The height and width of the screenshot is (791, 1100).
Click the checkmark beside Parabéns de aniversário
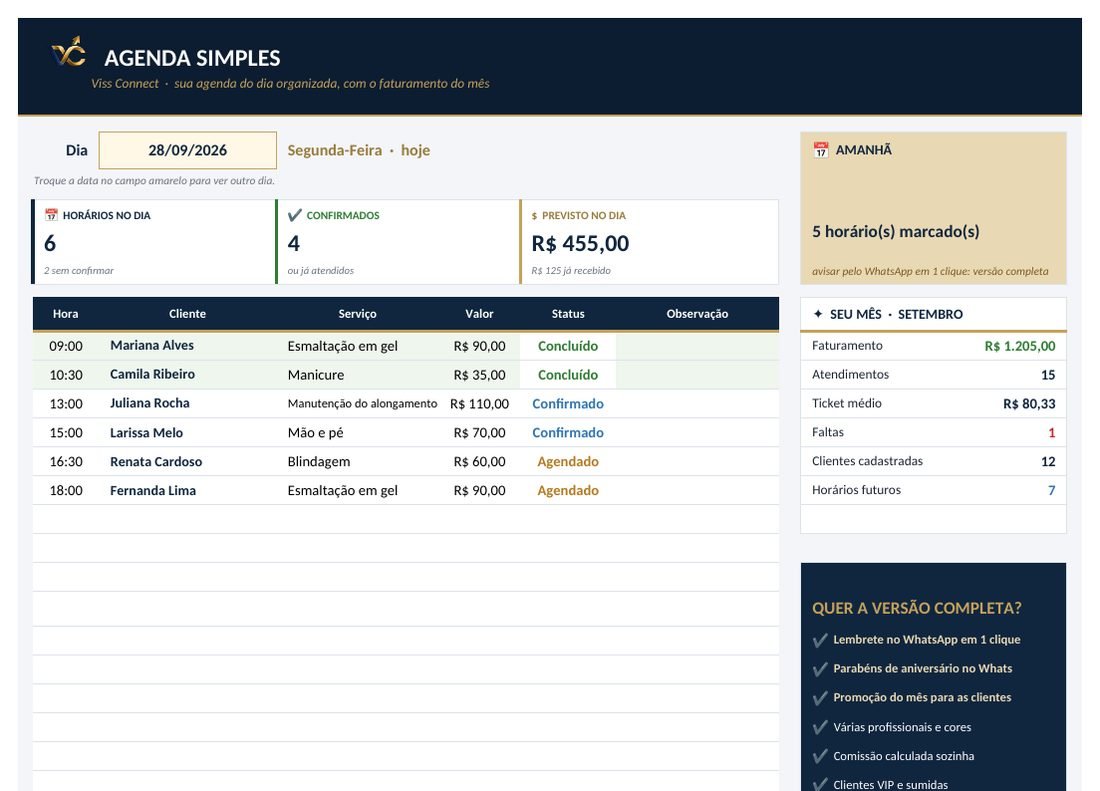tap(820, 669)
